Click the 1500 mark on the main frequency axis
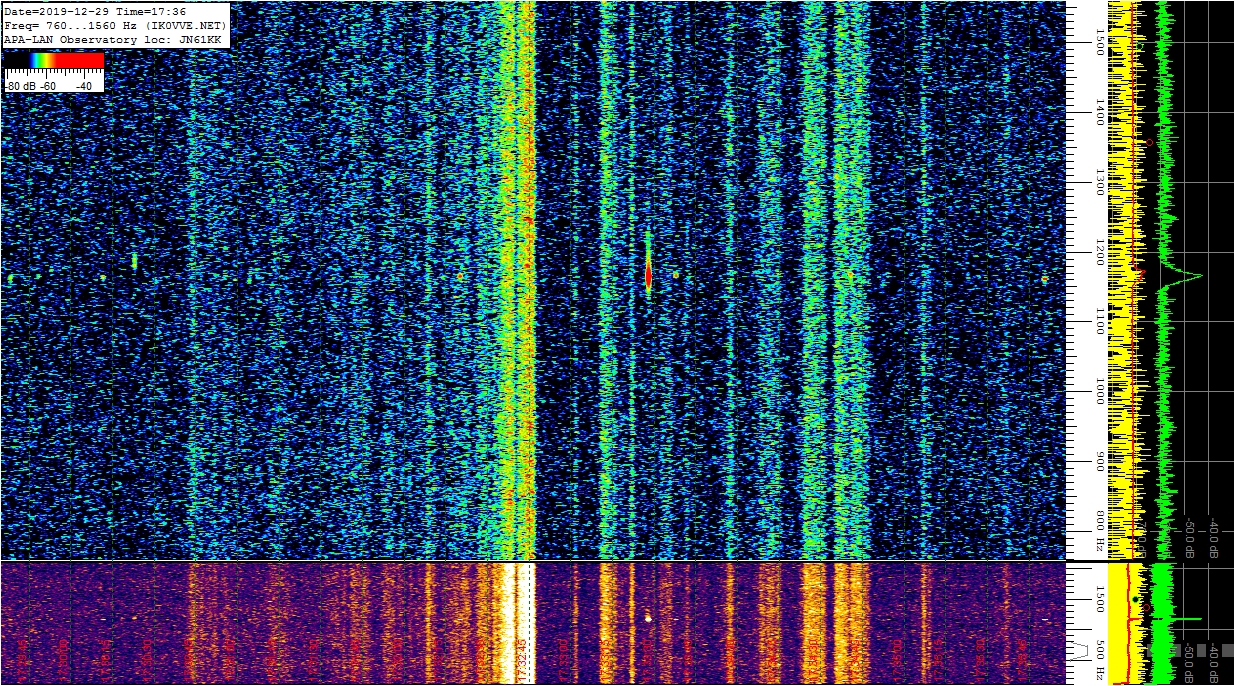Viewport: 1235px width, 686px height. (x=1100, y=41)
